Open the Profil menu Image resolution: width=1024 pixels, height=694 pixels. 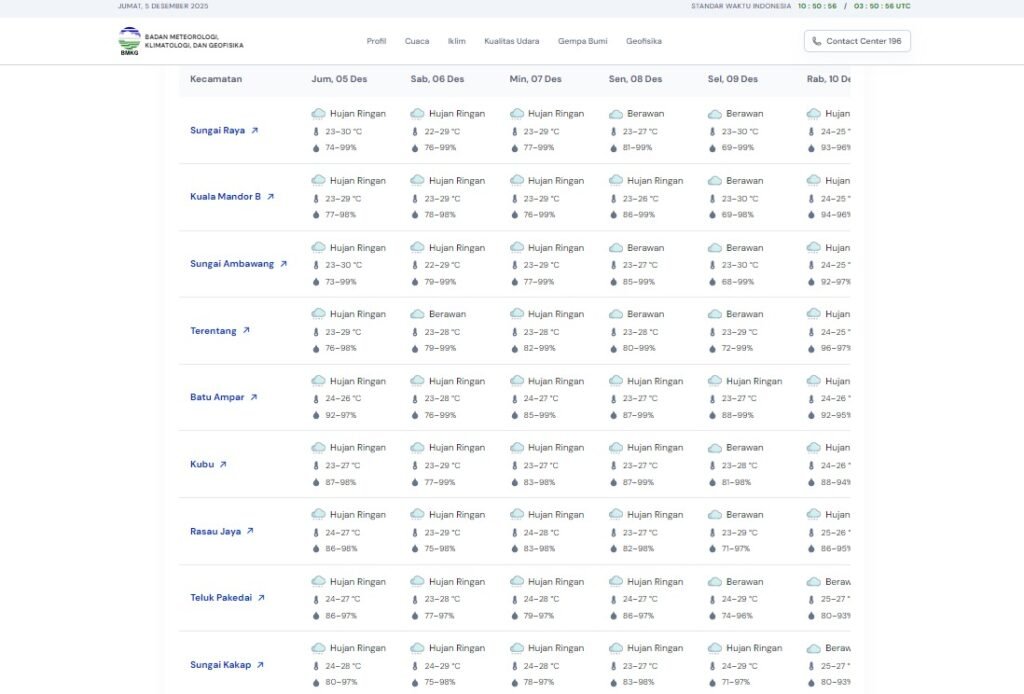point(376,41)
